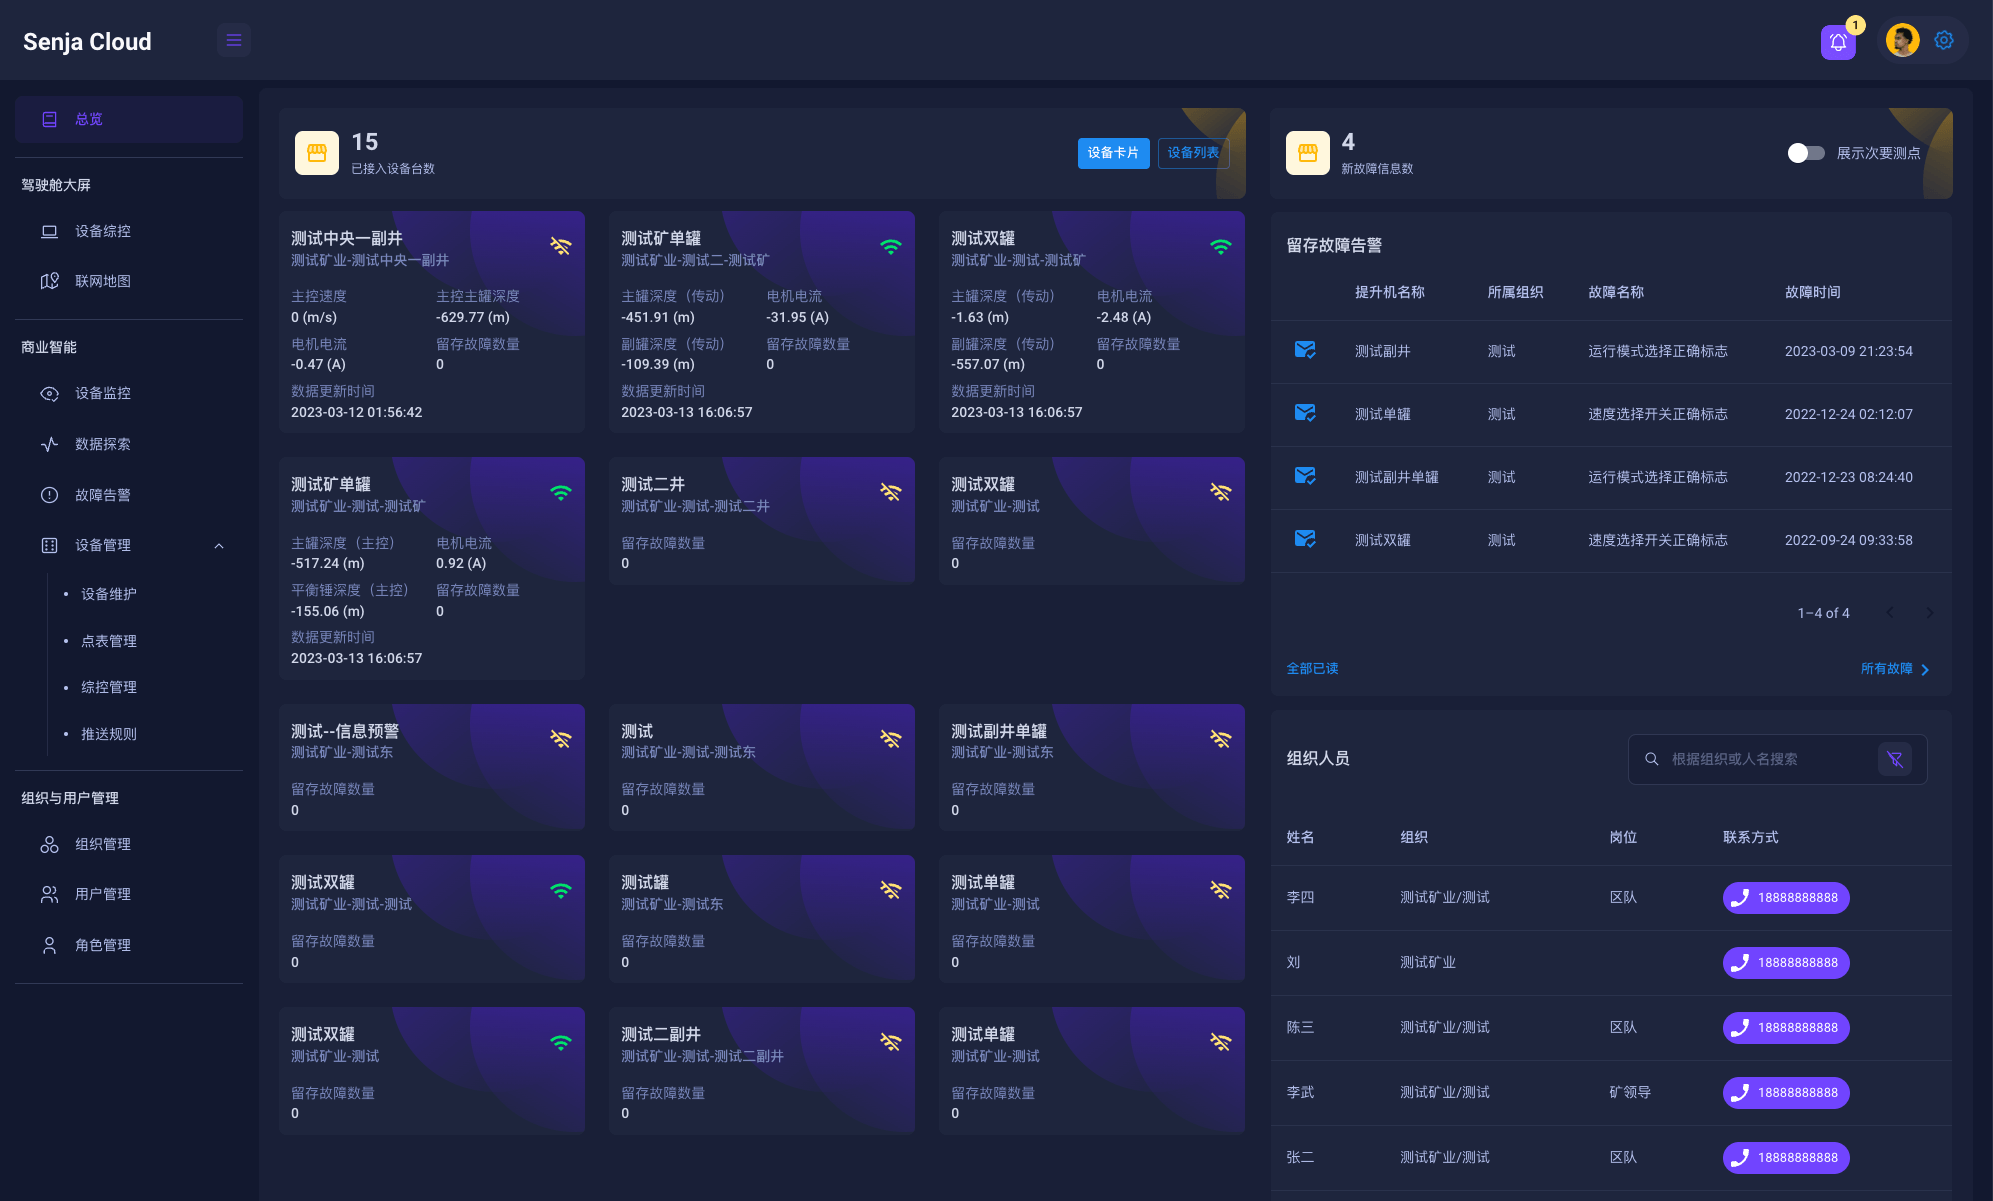Click the chevron beside 所有故障

pos(1925,669)
